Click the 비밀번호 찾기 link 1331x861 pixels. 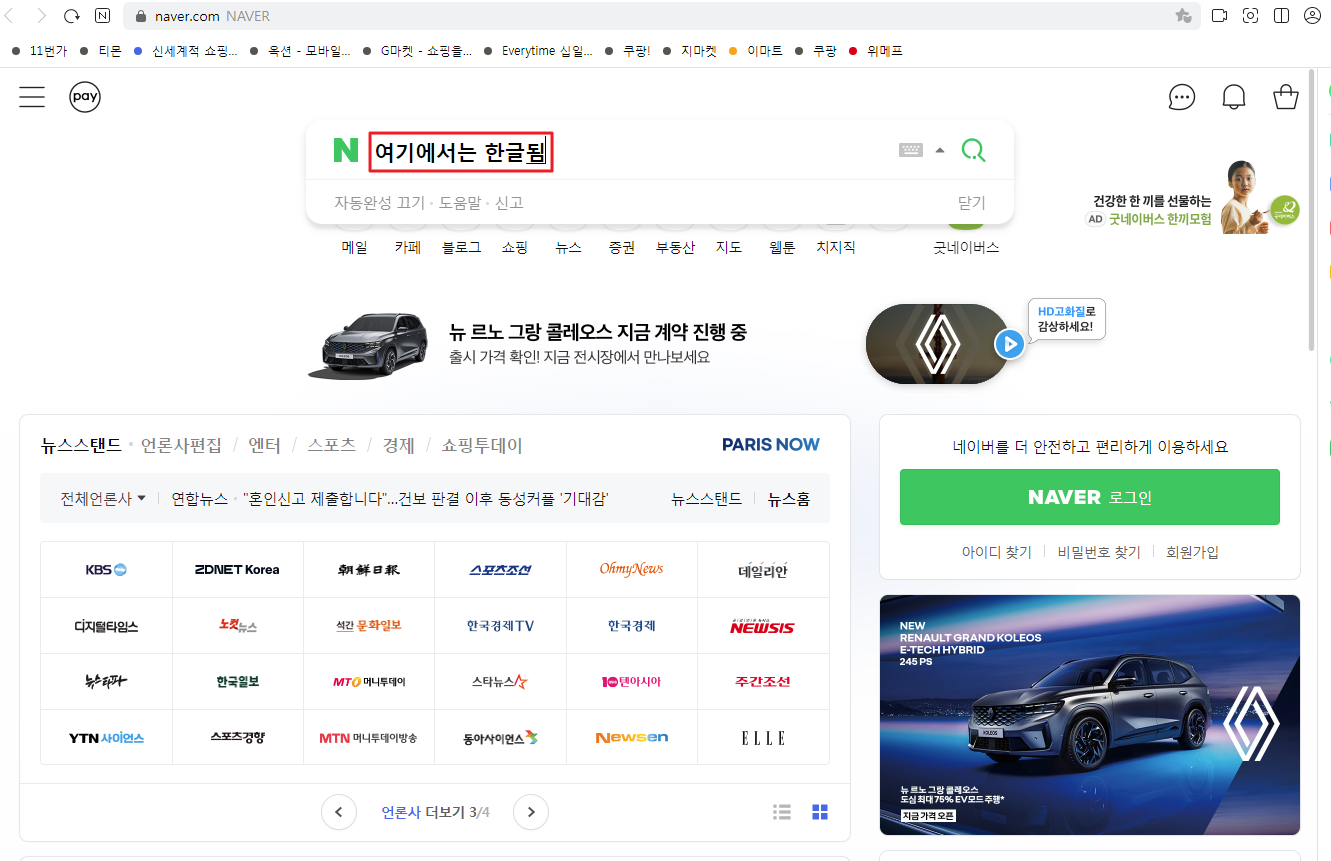[x=1099, y=552]
